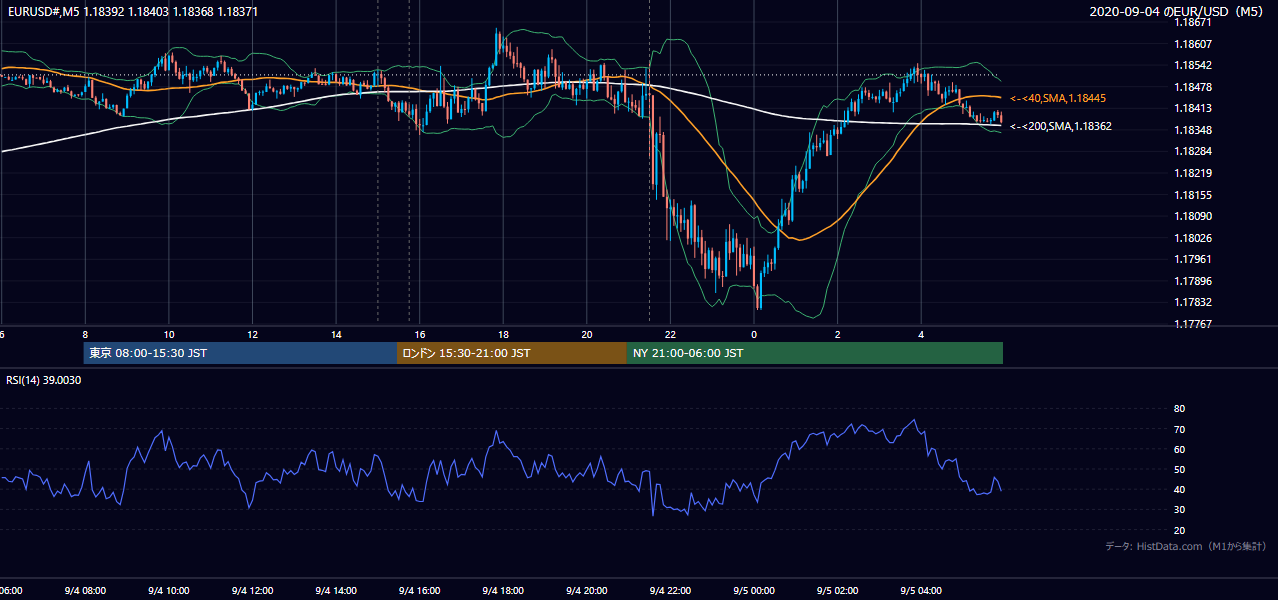Click the RSI axis level 30
Image resolution: width=1278 pixels, height=600 pixels.
pos(1179,510)
